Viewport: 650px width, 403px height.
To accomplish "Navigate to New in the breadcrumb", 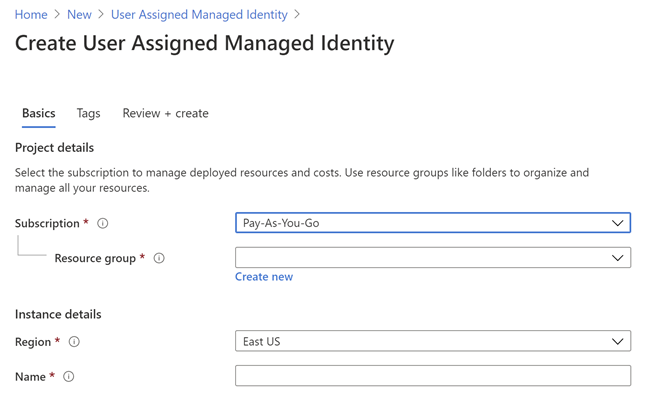I will pyautogui.click(x=79, y=15).
